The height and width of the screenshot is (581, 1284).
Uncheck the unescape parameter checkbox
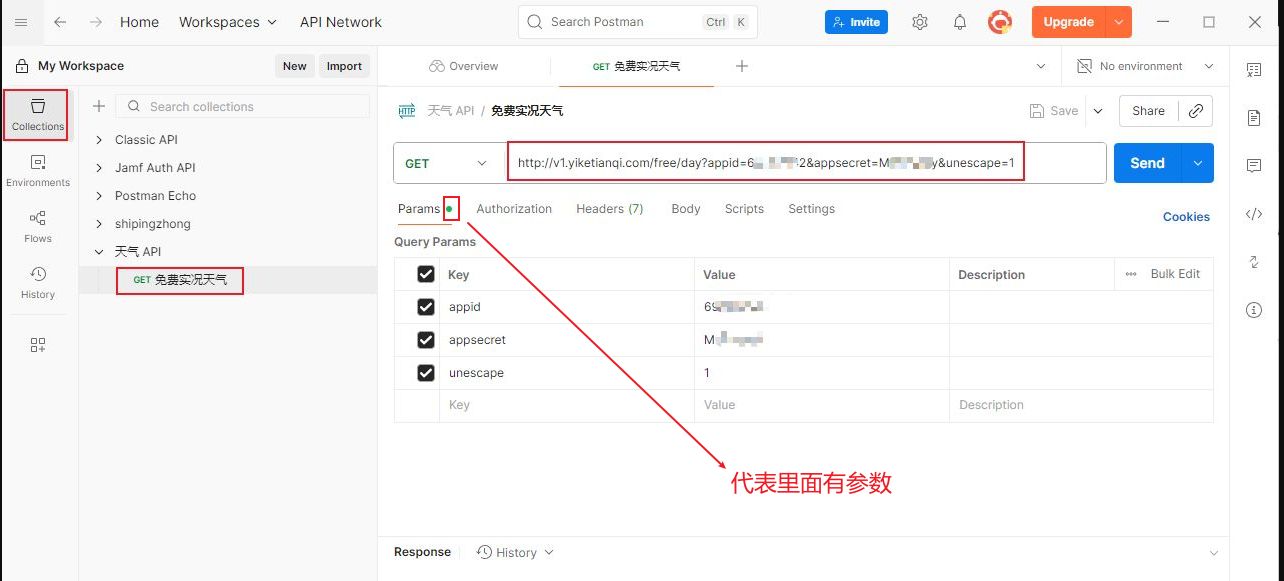point(426,373)
